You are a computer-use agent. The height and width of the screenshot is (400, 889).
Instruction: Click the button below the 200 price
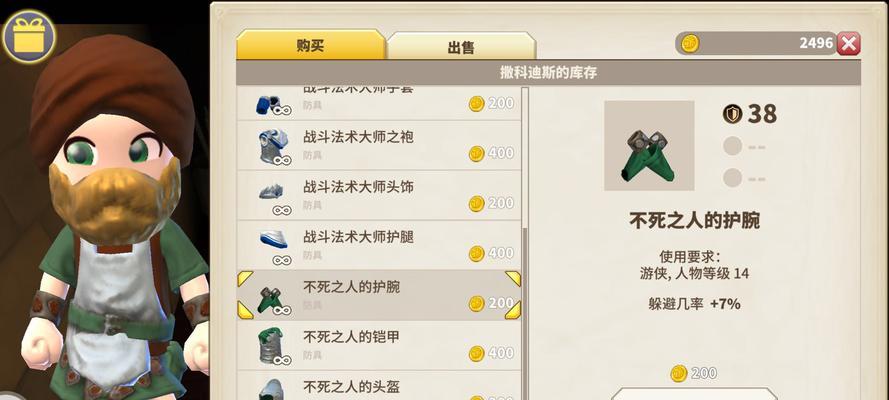(x=694, y=394)
